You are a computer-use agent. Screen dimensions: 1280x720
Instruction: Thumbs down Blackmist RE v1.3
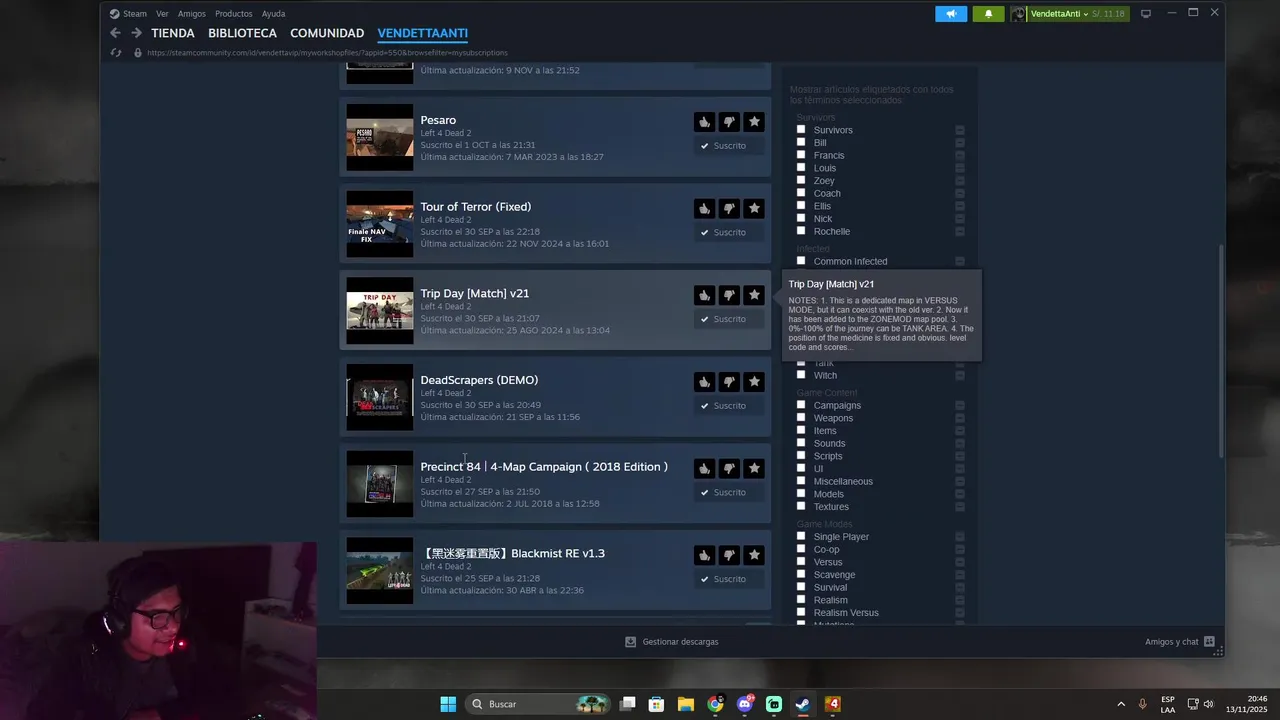729,555
